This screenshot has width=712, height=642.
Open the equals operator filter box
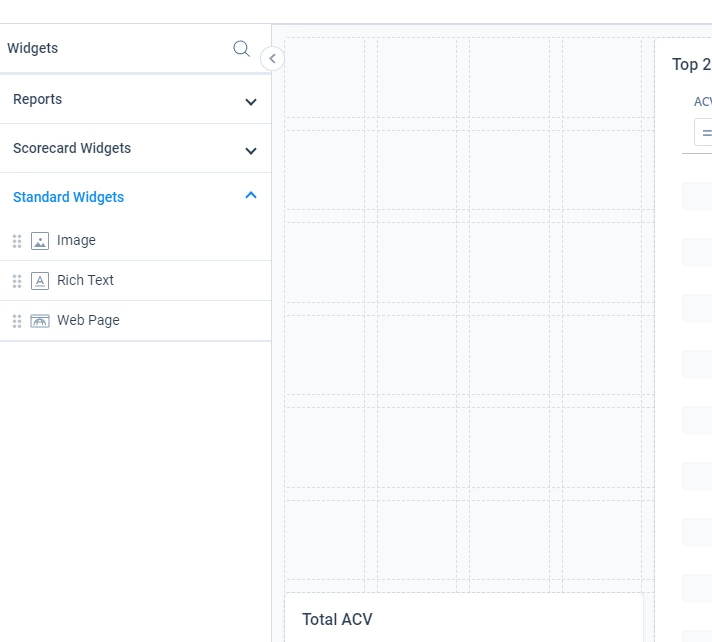pos(703,132)
